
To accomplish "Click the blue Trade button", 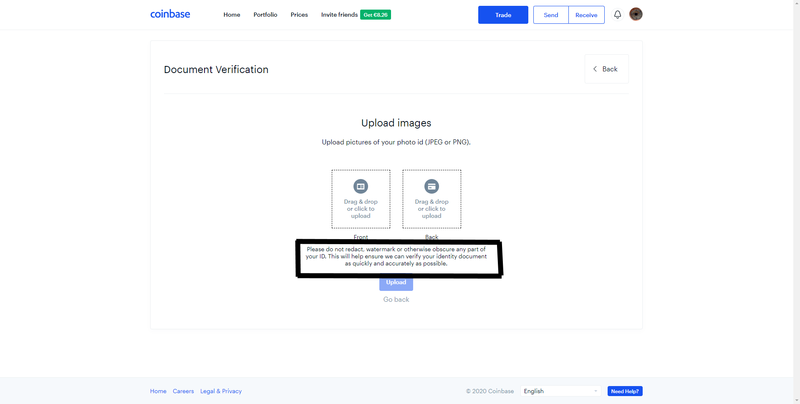I will pos(503,15).
